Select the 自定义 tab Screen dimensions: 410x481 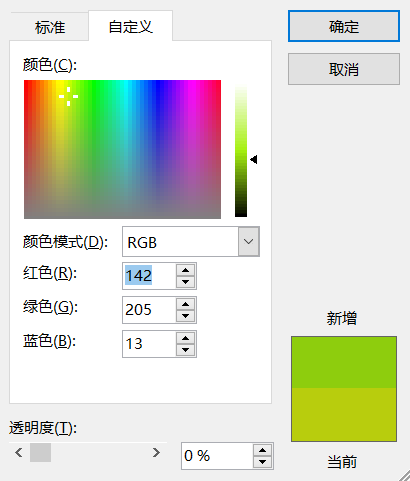[x=131, y=26]
